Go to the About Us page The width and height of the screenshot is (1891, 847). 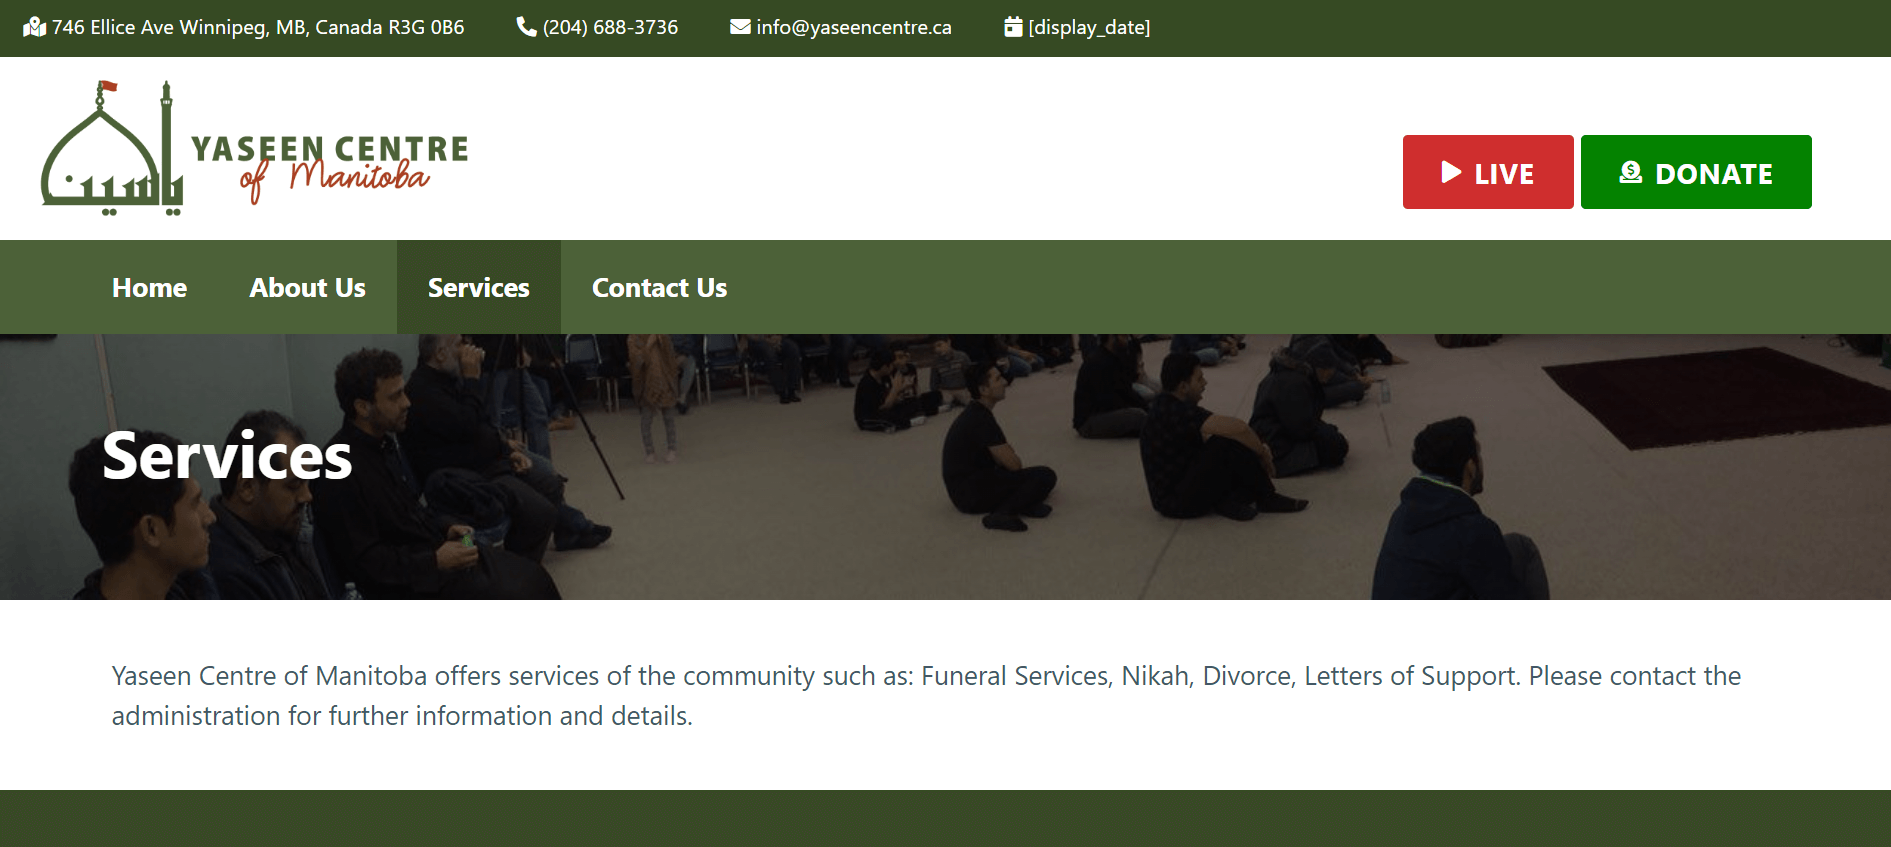coord(307,288)
